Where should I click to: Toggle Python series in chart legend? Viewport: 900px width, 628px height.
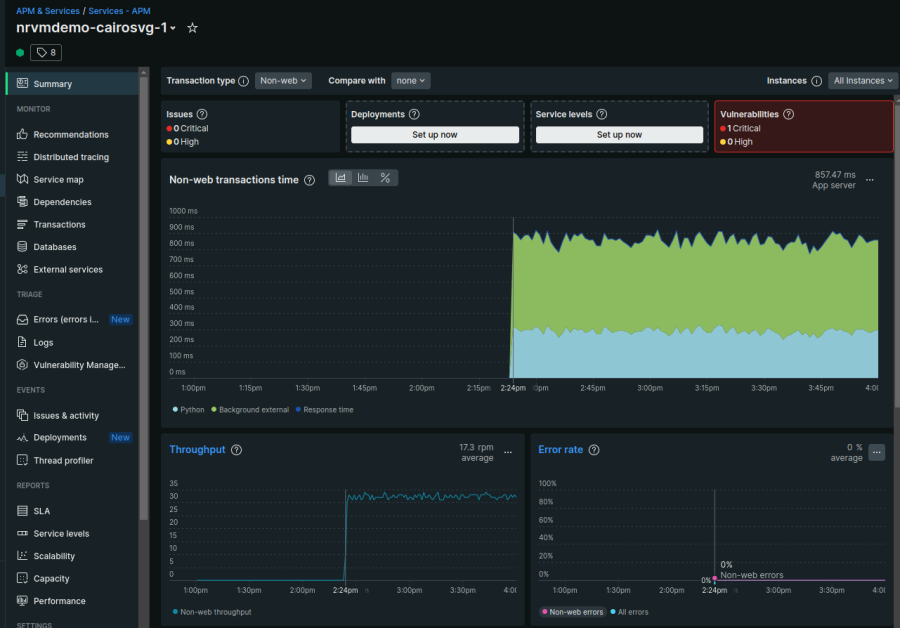coord(188,410)
